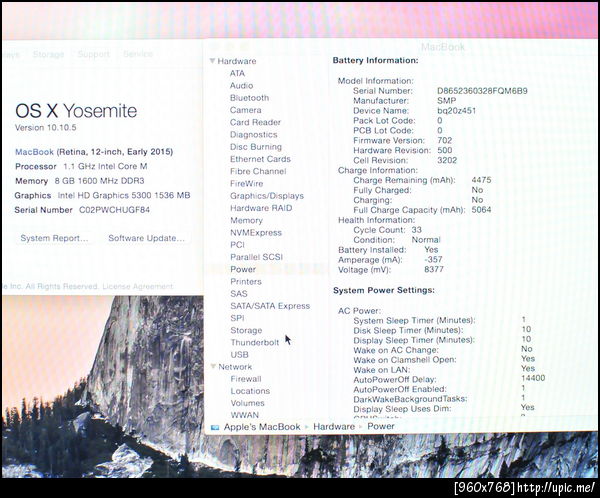This screenshot has height=498, width=600.
Task: Select PCI in the Hardware list
Action: [237, 245]
